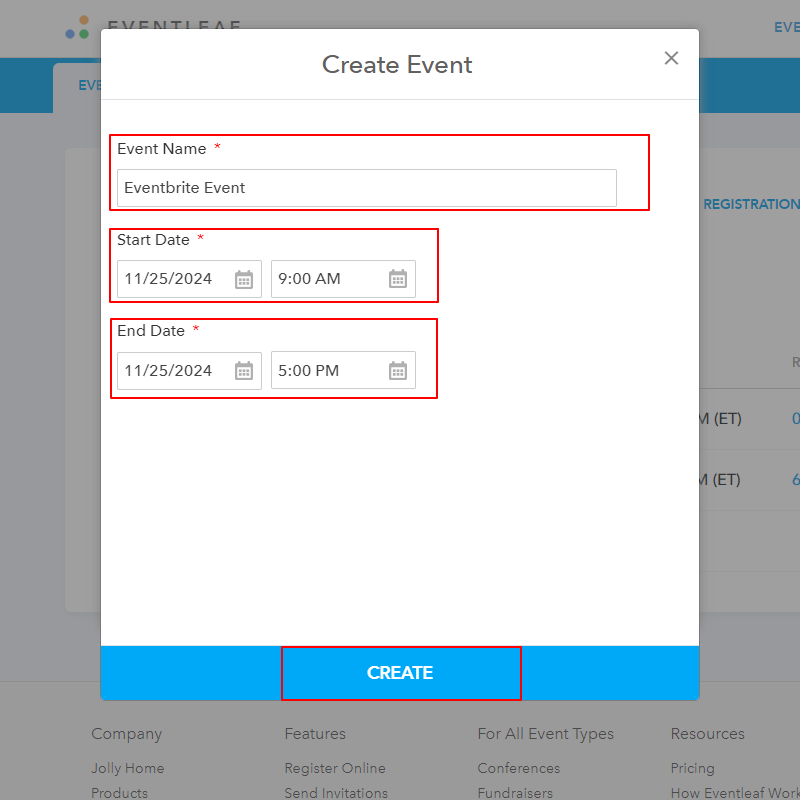Viewport: 800px width, 800px height.
Task: Click the Products link in footer
Action: pos(120,793)
